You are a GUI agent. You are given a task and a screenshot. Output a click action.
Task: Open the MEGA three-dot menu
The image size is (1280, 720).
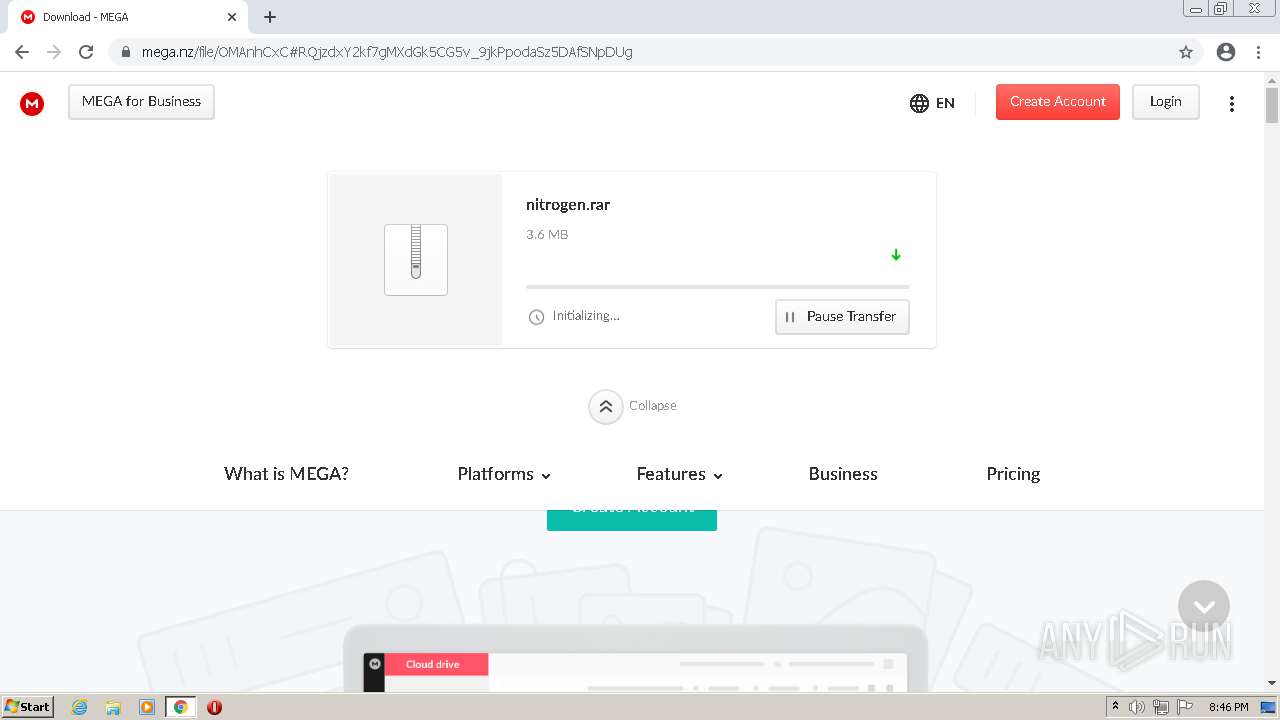point(1232,103)
